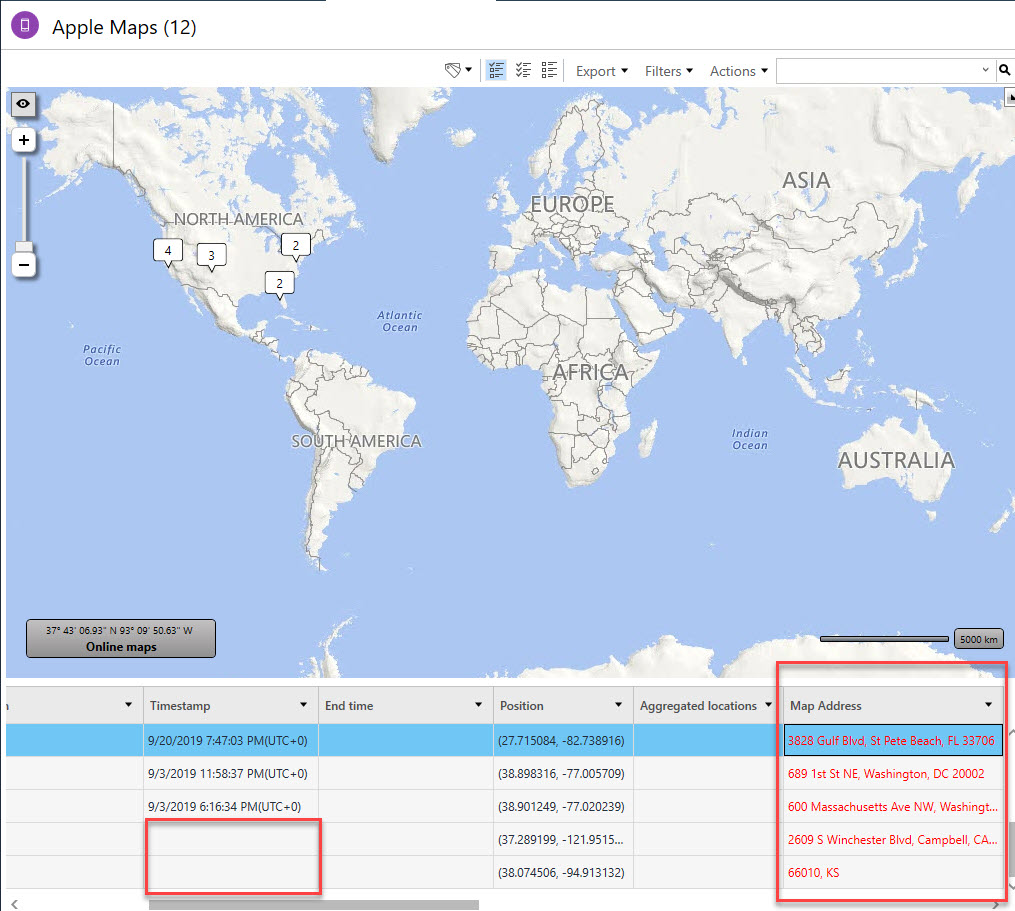This screenshot has width=1015, height=911.
Task: Select timestamp 9/3/2019 11:58:37 PM(UTC+0)
Action: [x=228, y=774]
